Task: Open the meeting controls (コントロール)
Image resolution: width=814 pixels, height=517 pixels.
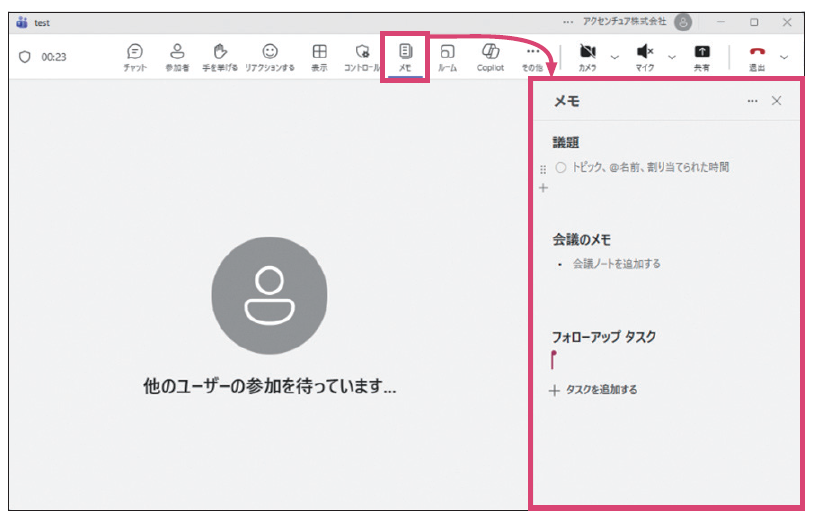Action: click(362, 57)
